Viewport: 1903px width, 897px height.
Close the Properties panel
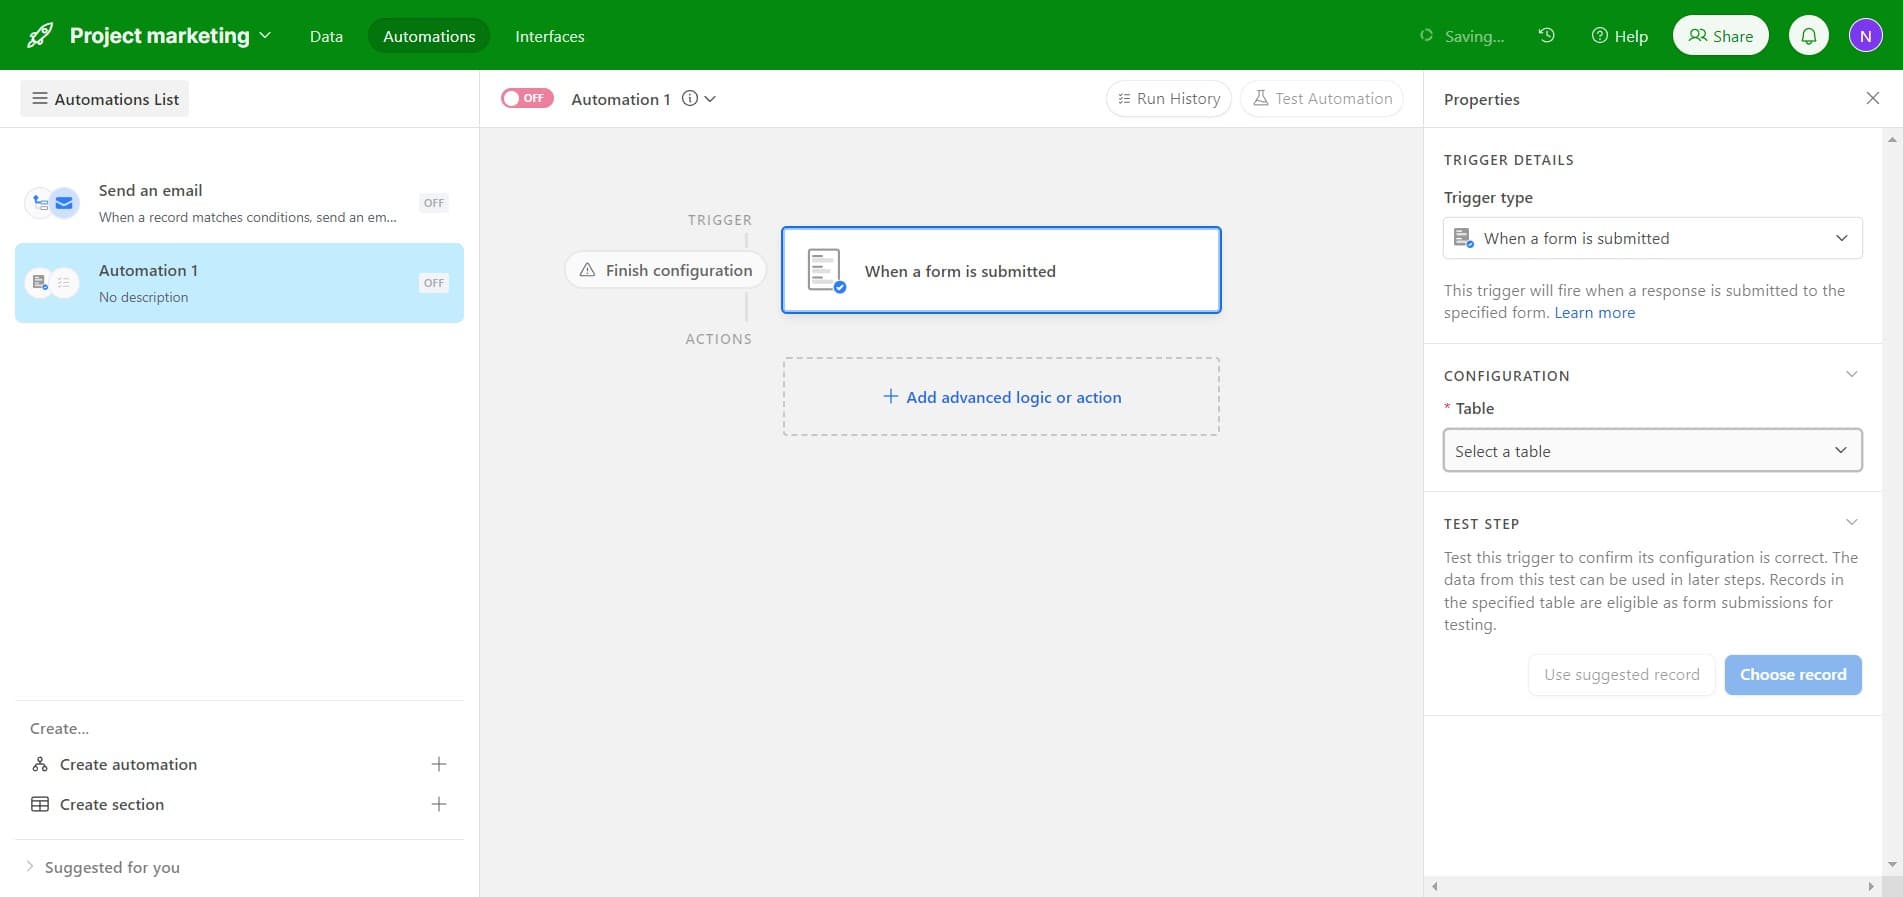[1872, 98]
